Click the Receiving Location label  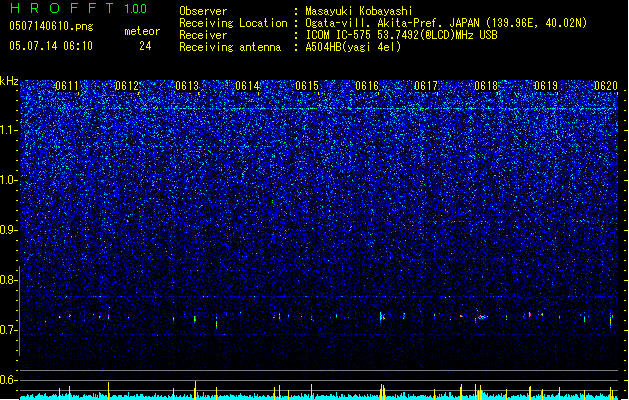(x=233, y=23)
